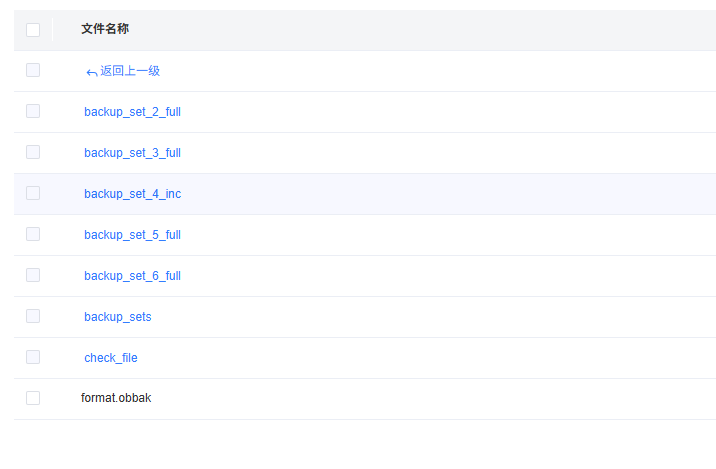Check the box beside 返回上一级 row
Viewport: 716px width, 469px height.
(x=33, y=70)
